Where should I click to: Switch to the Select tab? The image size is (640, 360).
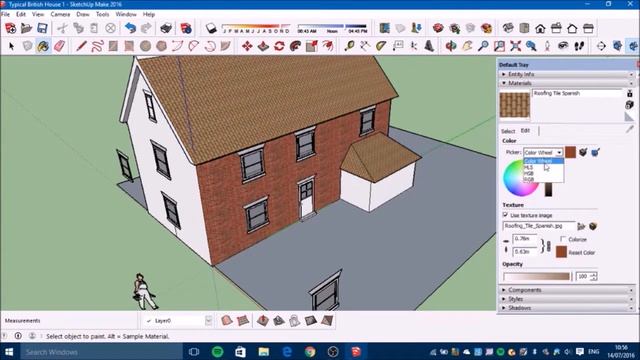point(508,131)
